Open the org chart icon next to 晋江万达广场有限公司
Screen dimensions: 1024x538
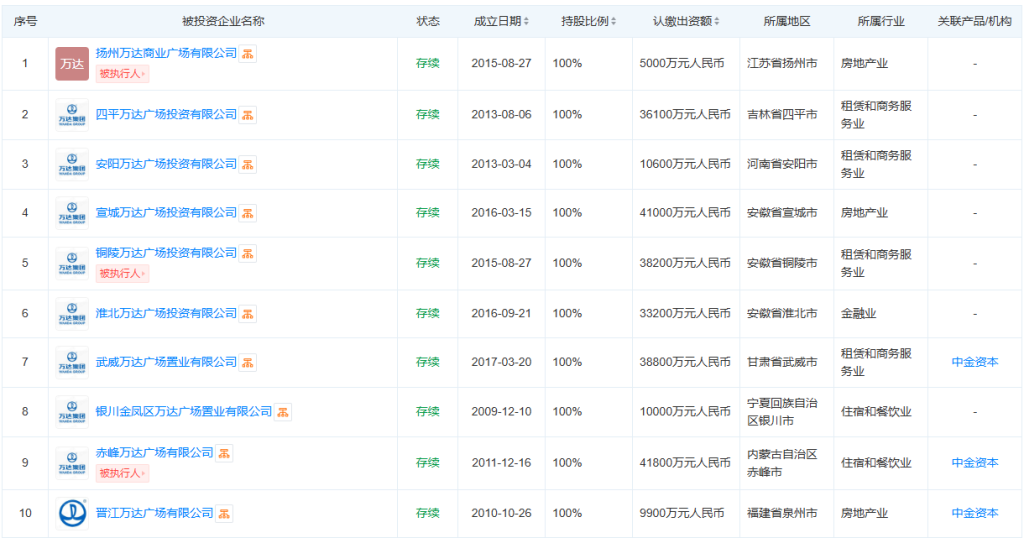tap(225, 514)
